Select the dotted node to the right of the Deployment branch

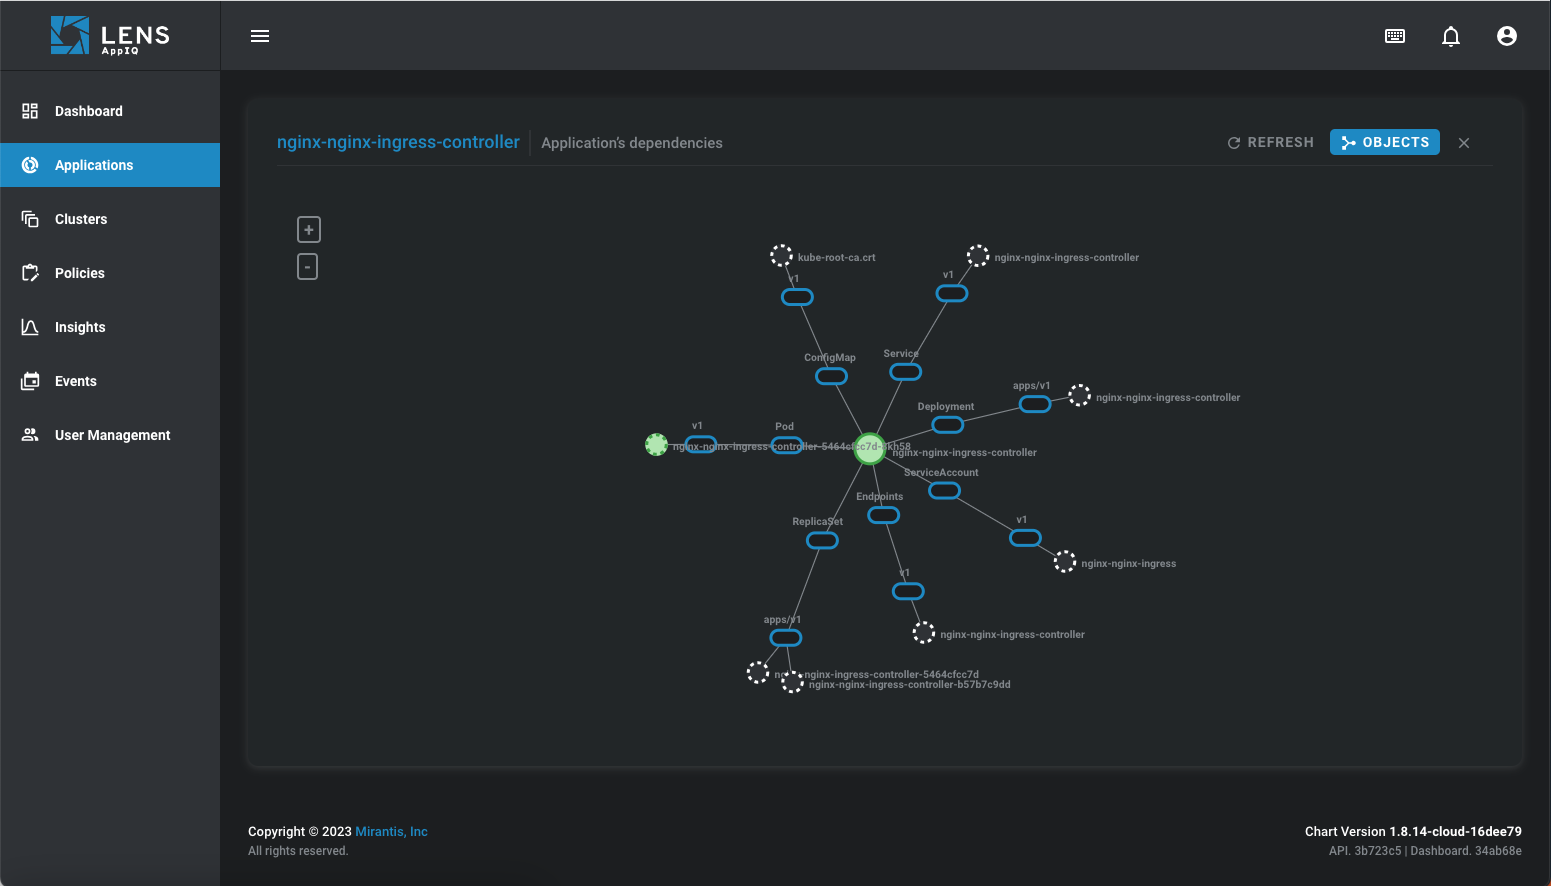click(1079, 395)
